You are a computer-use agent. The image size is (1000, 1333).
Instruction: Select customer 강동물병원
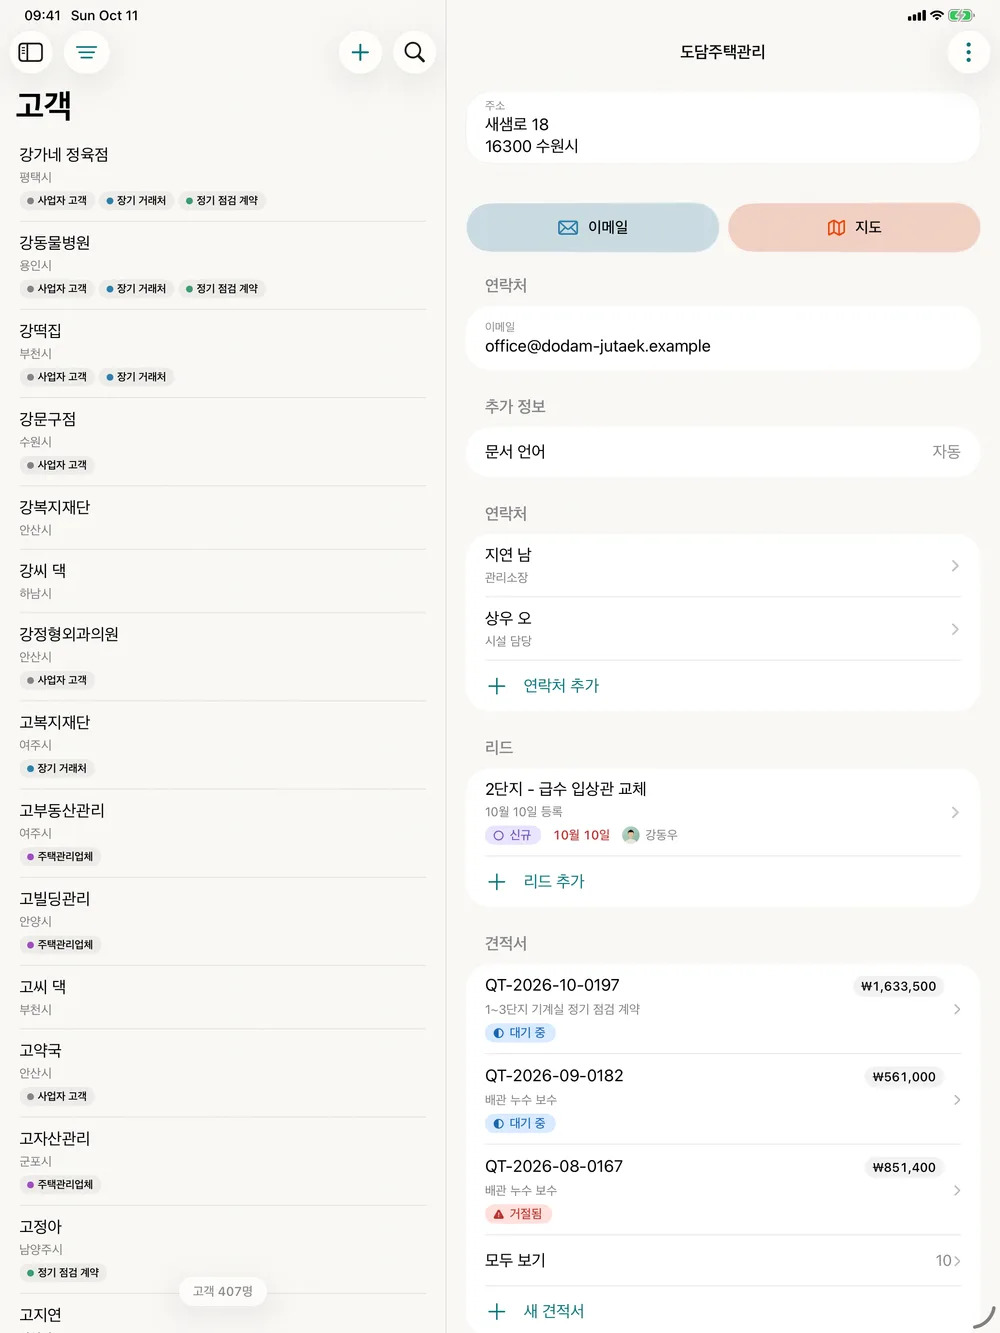click(222, 265)
